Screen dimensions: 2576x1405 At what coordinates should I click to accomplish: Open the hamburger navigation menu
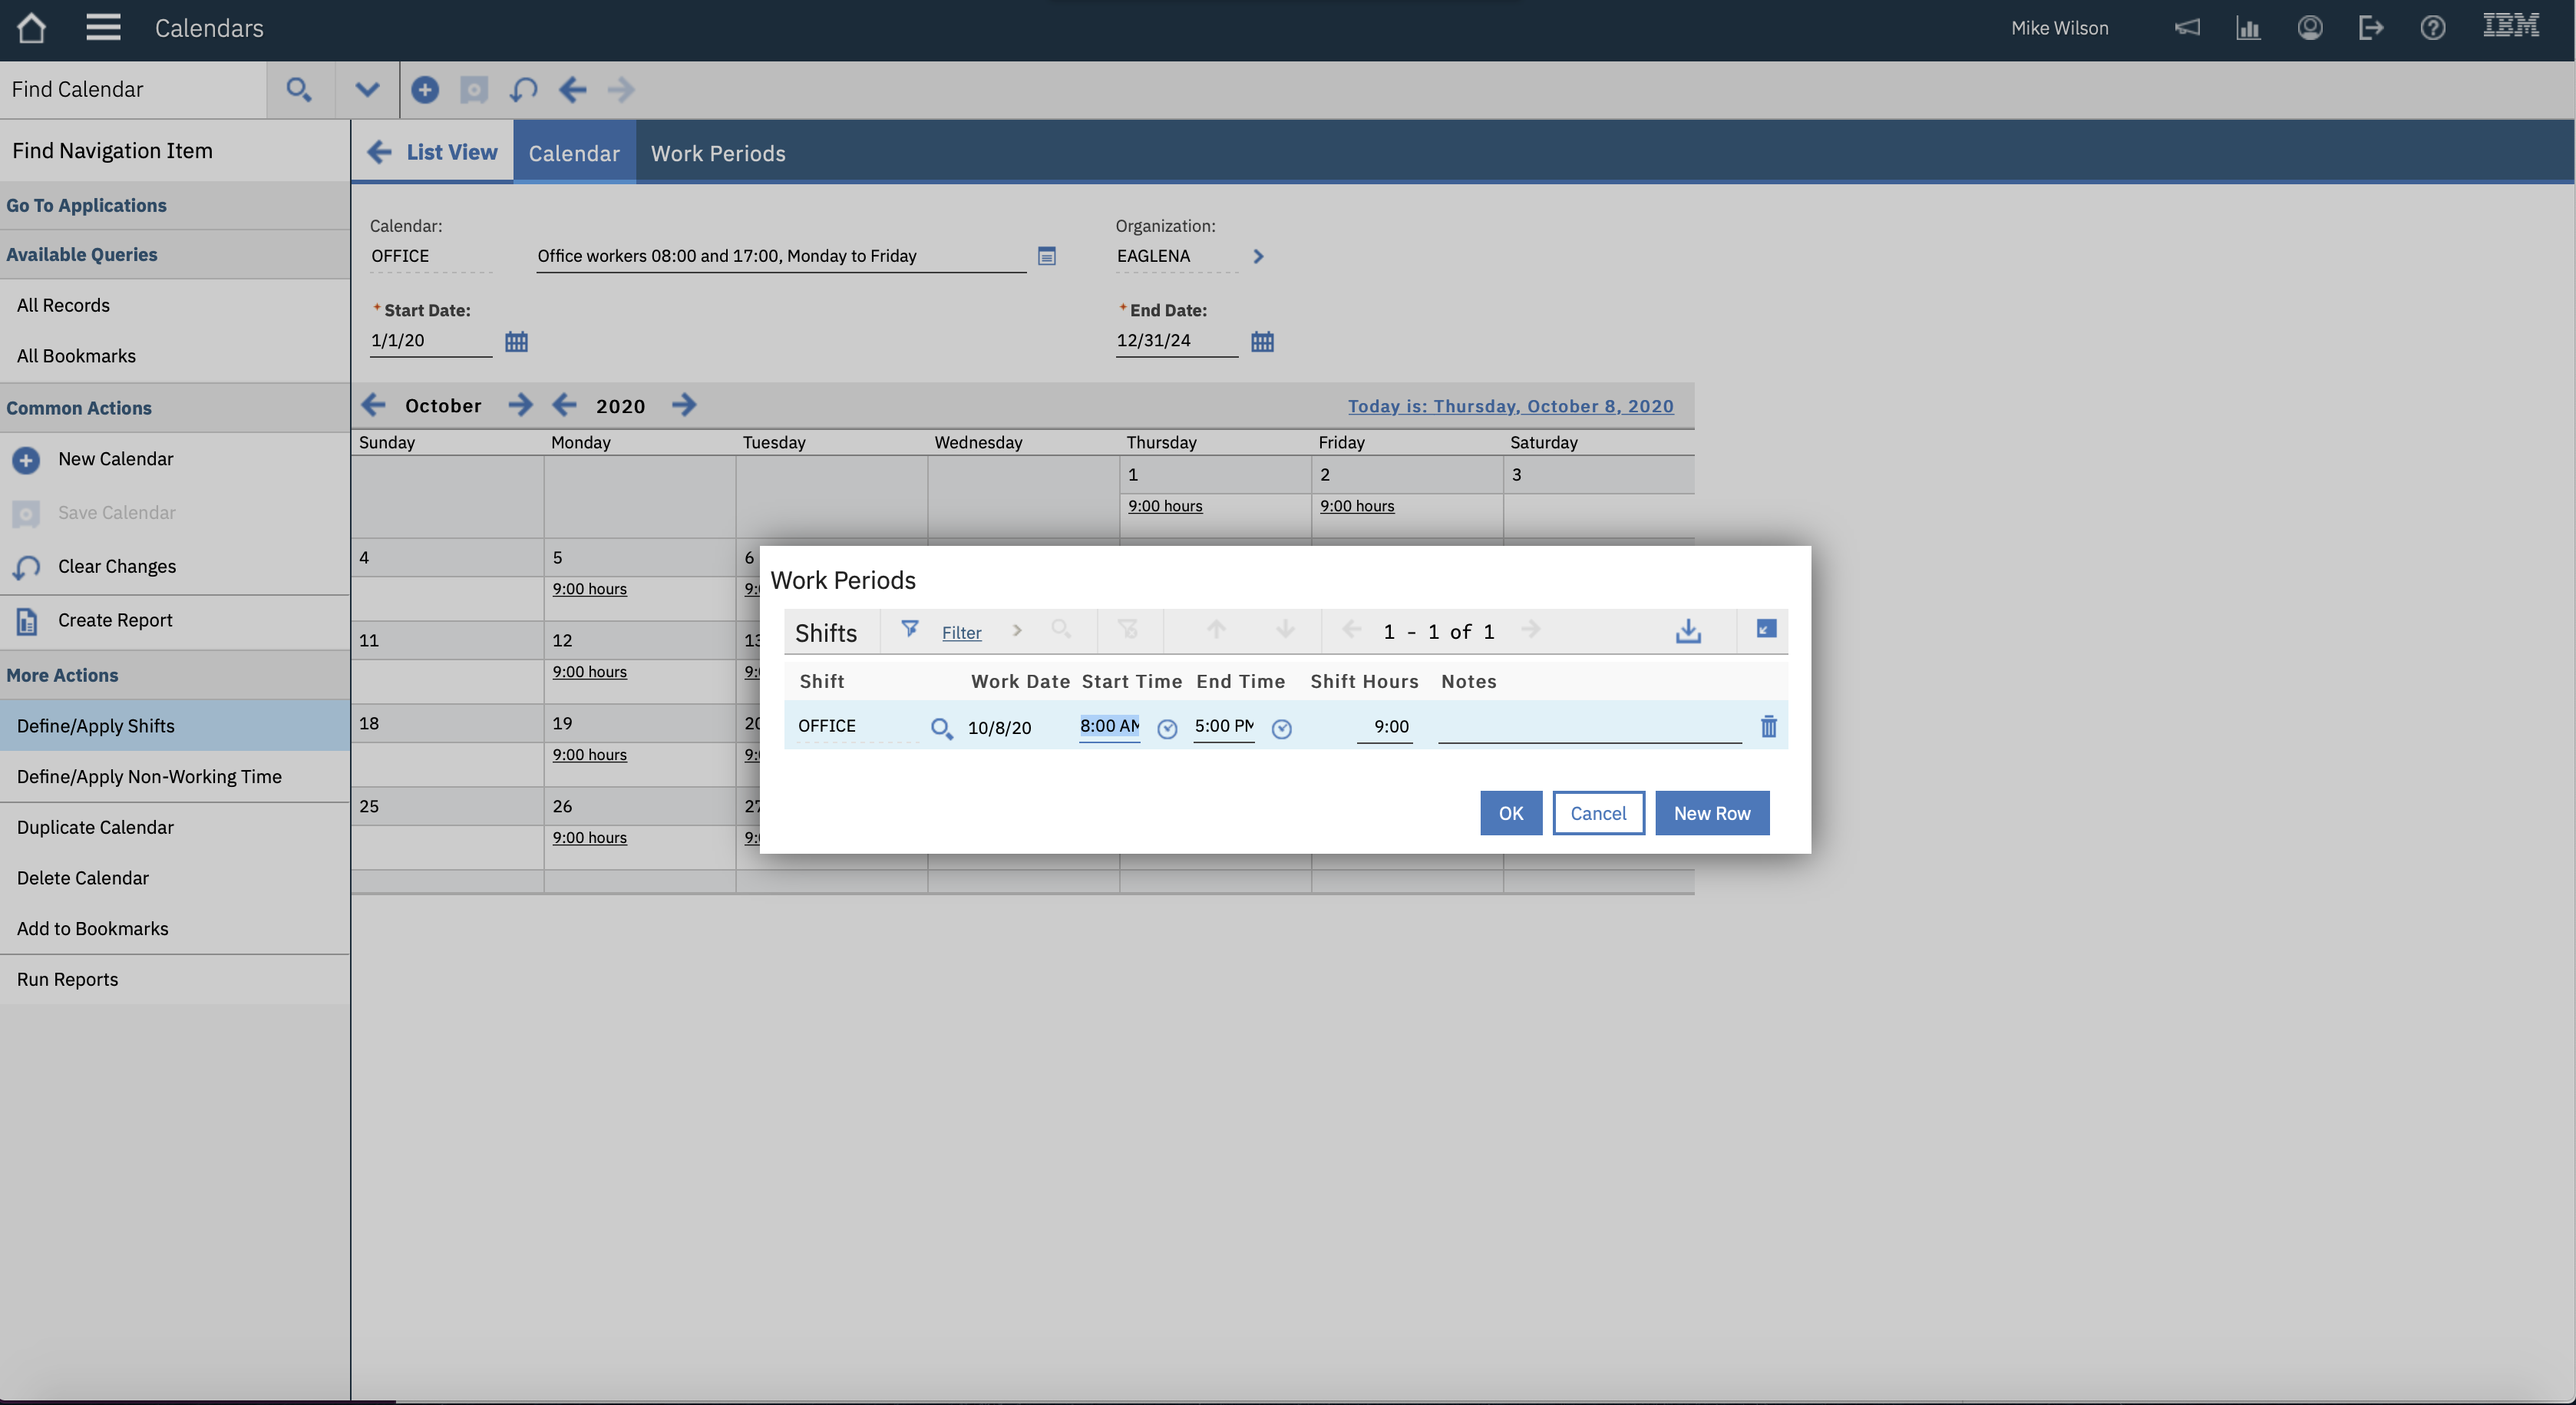click(x=103, y=28)
